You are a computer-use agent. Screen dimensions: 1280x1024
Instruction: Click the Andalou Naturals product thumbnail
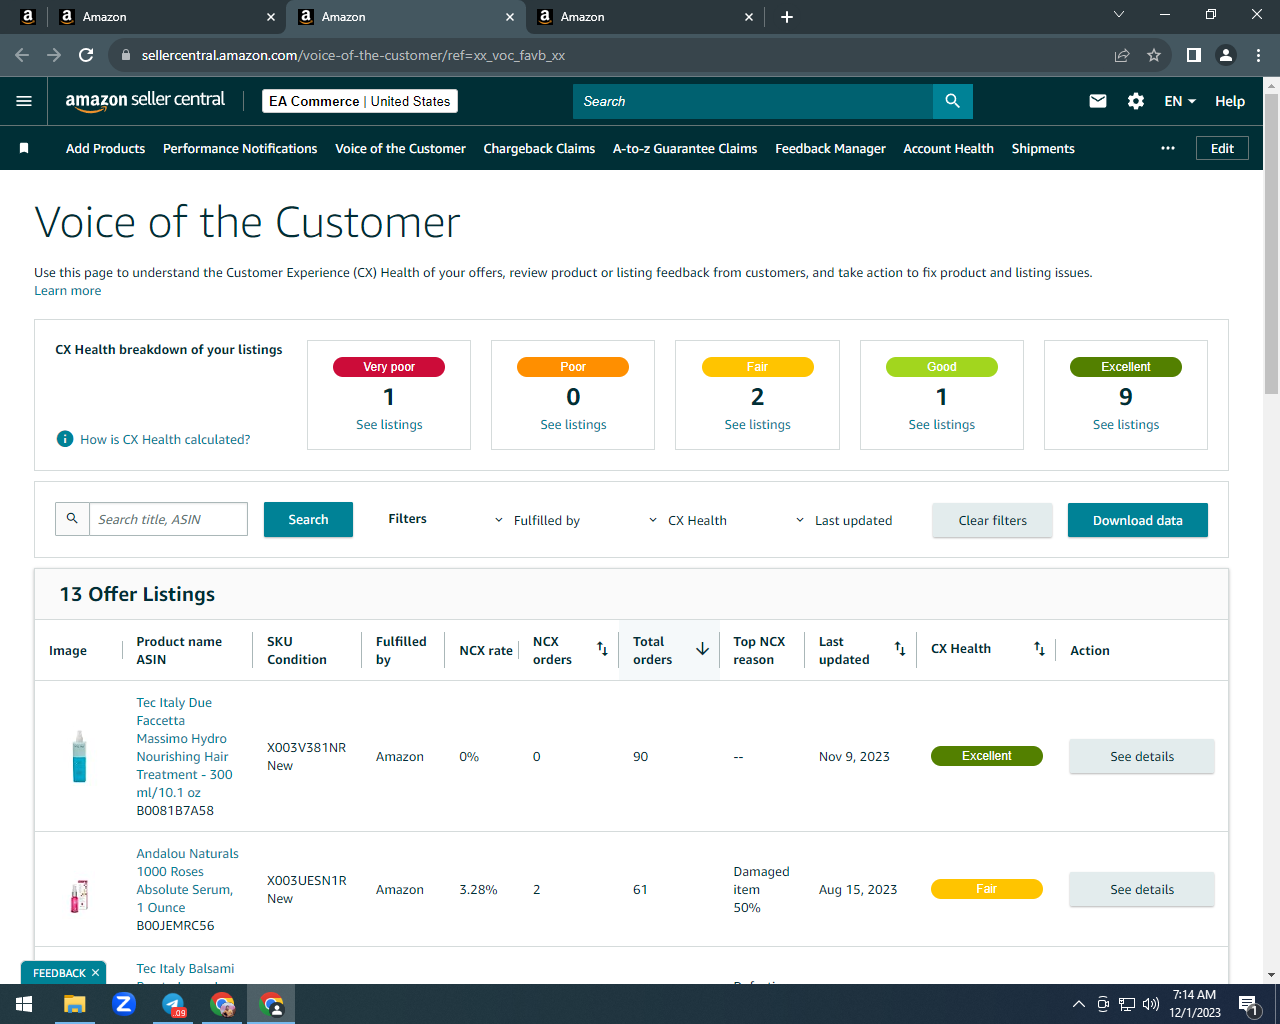click(79, 895)
